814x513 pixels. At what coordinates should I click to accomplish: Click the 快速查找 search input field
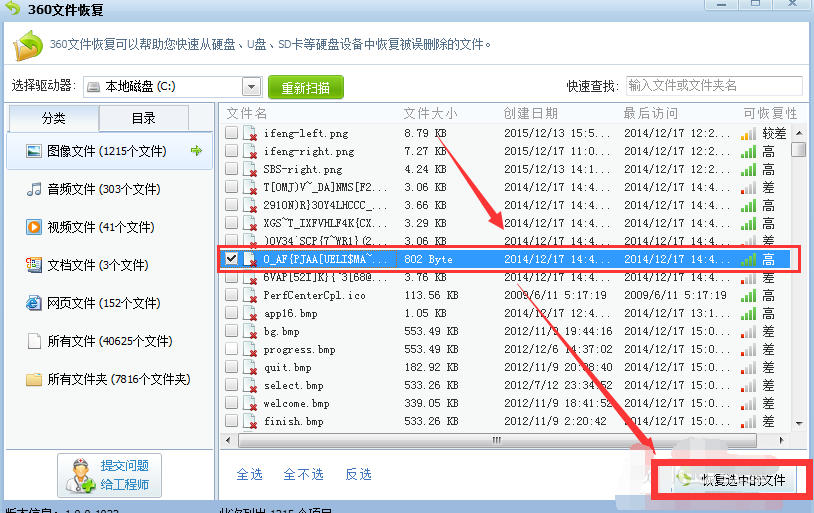coord(714,86)
